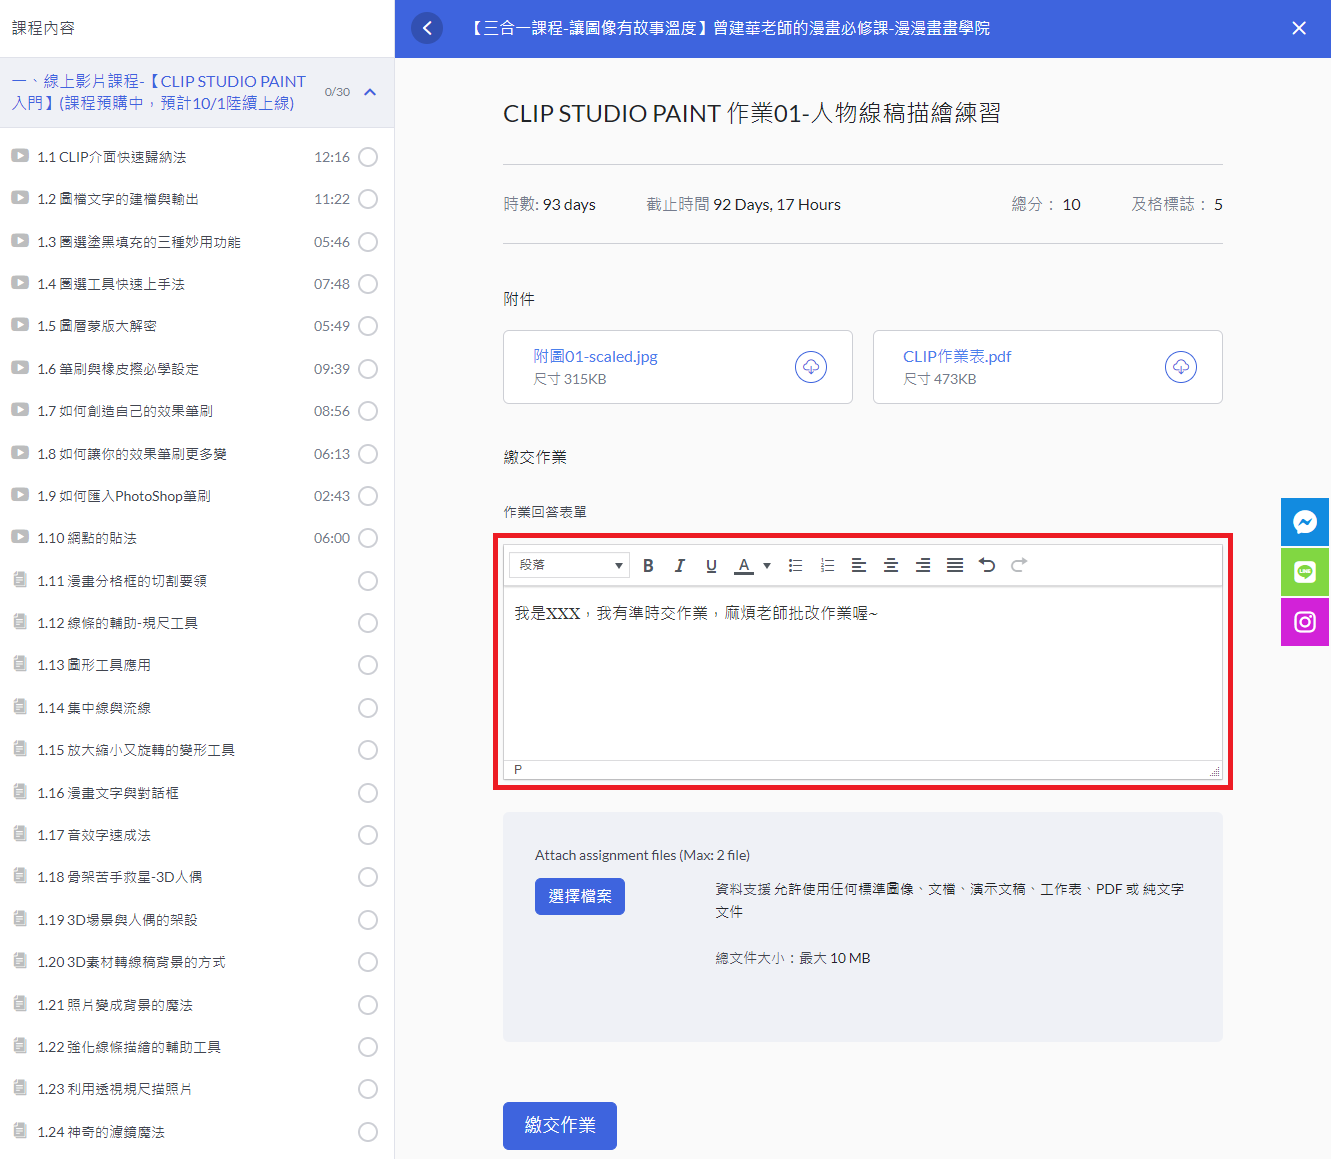Center align text in the editor
The width and height of the screenshot is (1331, 1159).
(891, 566)
